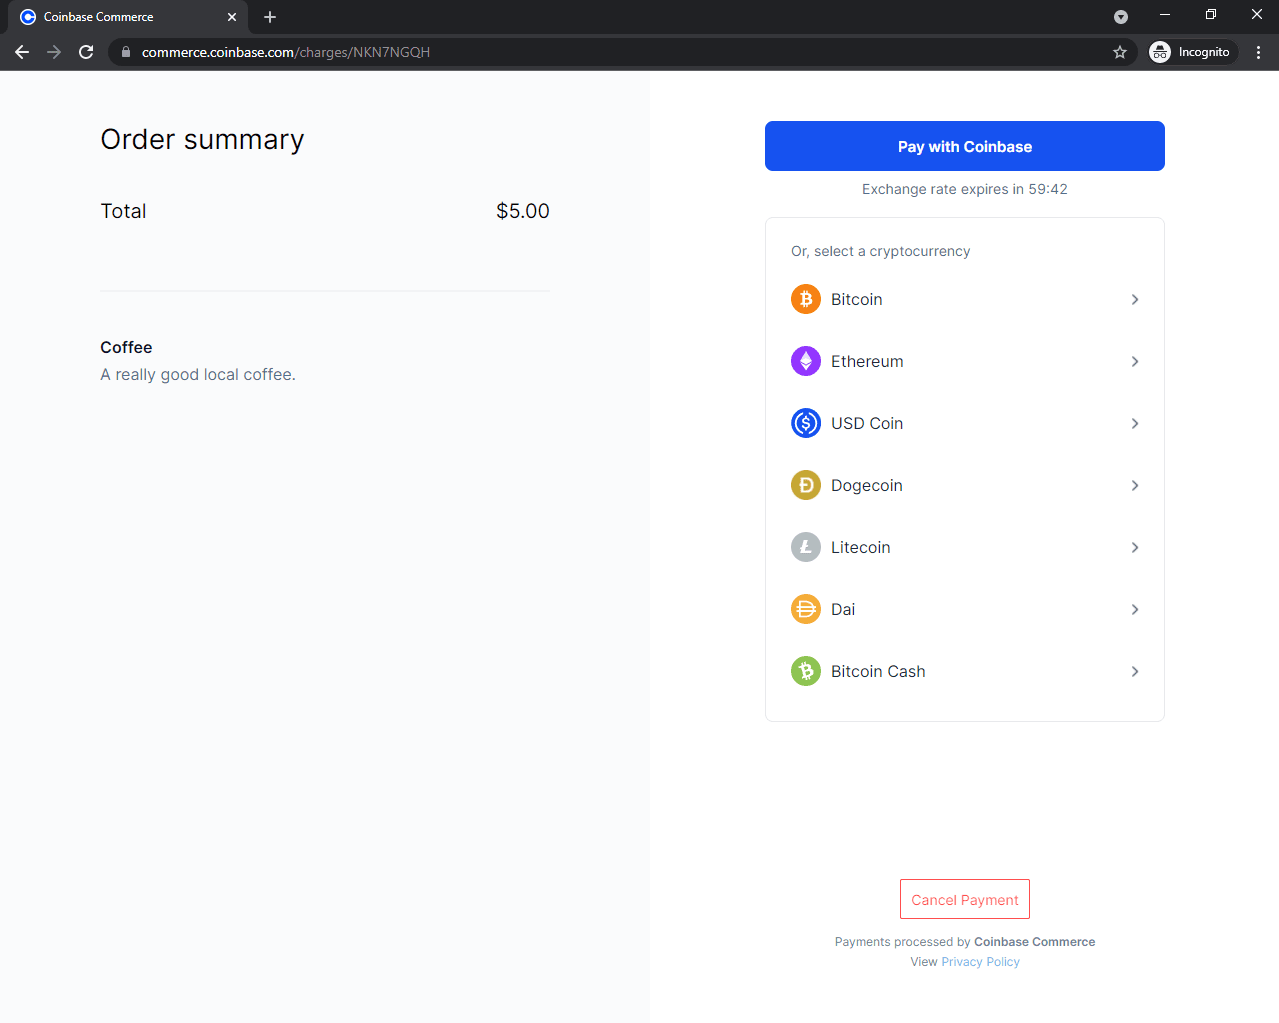Screen dimensions: 1279x1023
Task: Open the Chrome three-dot menu
Action: (1258, 51)
